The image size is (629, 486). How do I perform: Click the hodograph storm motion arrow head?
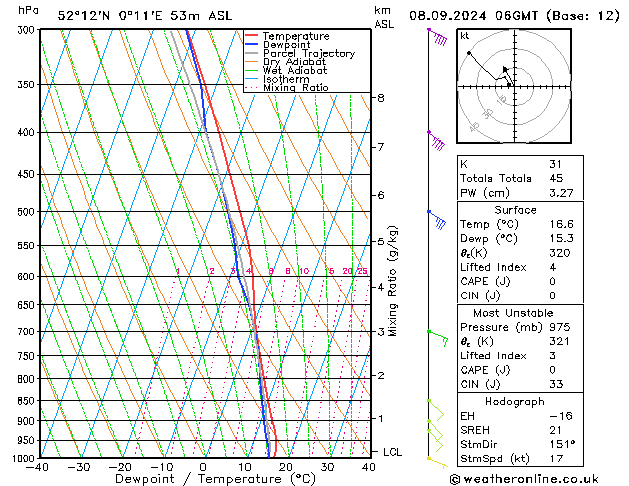pos(505,70)
